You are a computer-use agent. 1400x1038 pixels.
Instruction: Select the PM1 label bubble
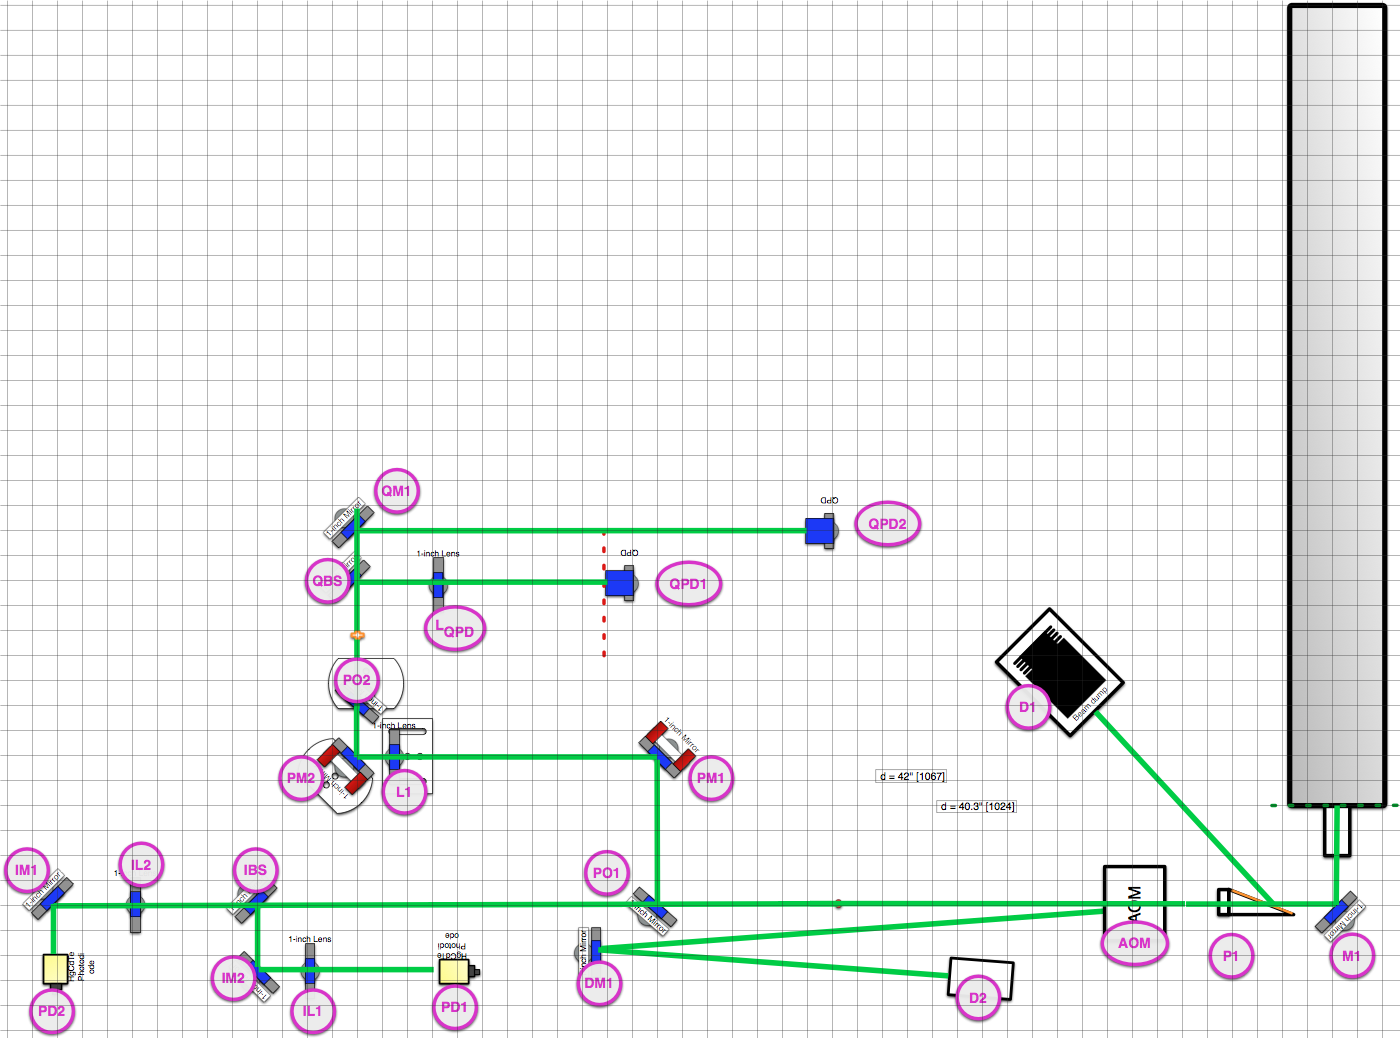(x=710, y=778)
